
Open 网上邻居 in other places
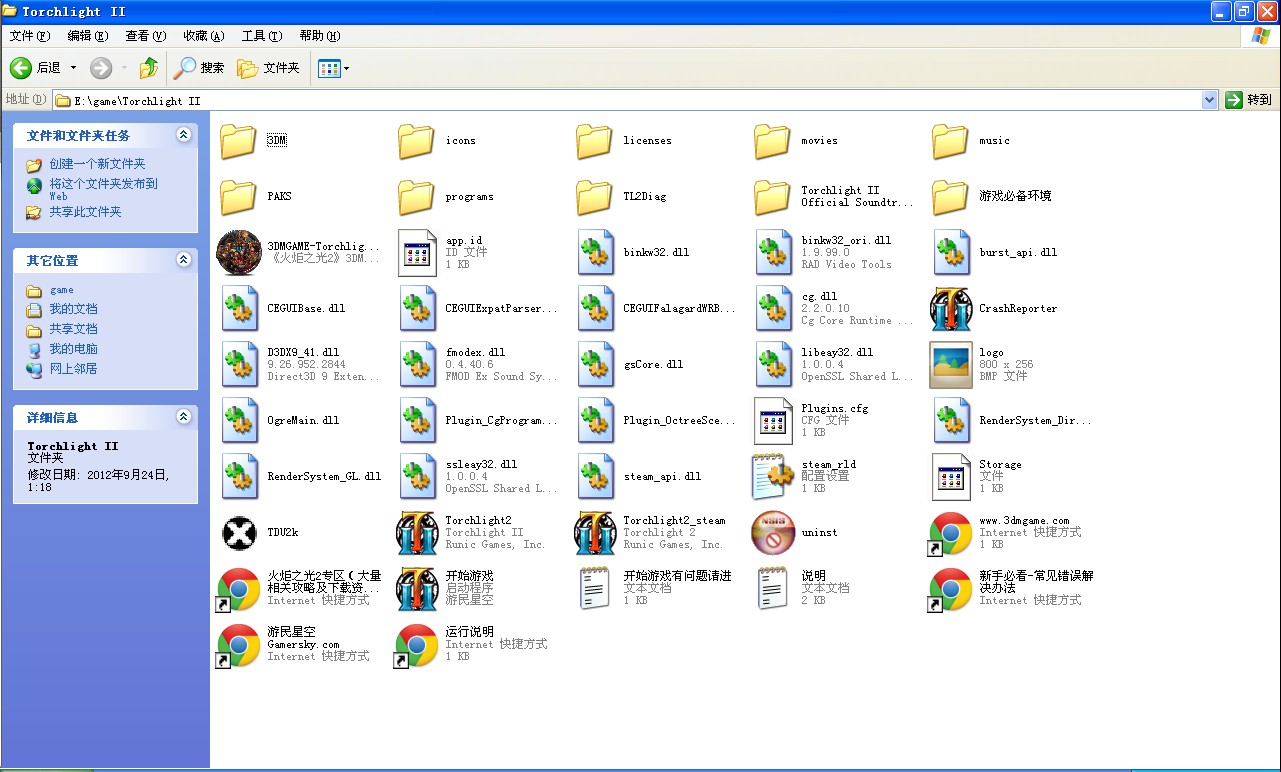(x=73, y=369)
